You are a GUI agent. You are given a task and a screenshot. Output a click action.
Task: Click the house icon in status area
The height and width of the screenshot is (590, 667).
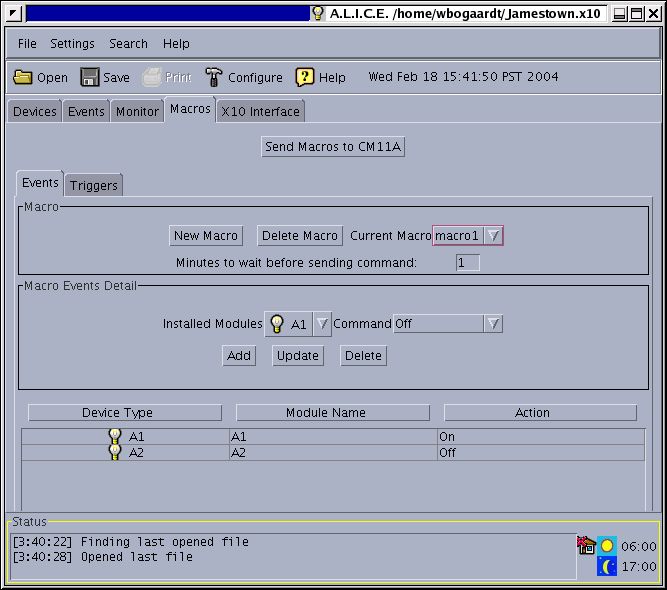pyautogui.click(x=586, y=545)
